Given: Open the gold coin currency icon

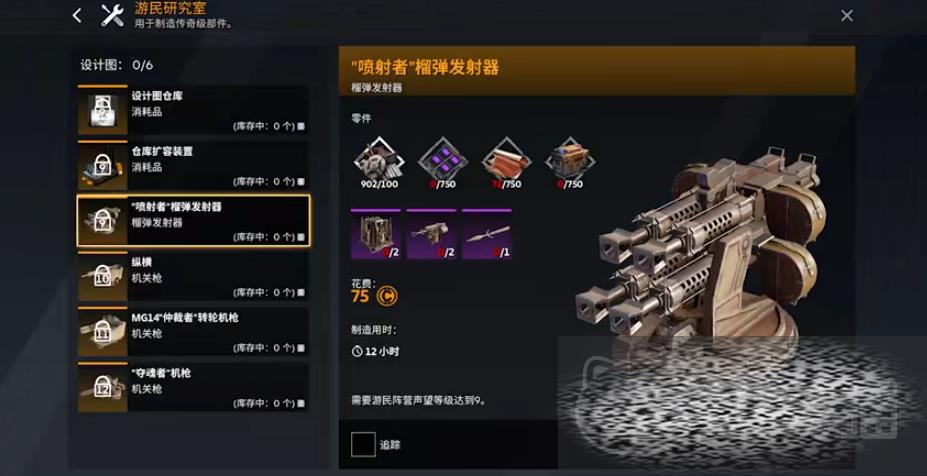Looking at the screenshot, I should [387, 295].
